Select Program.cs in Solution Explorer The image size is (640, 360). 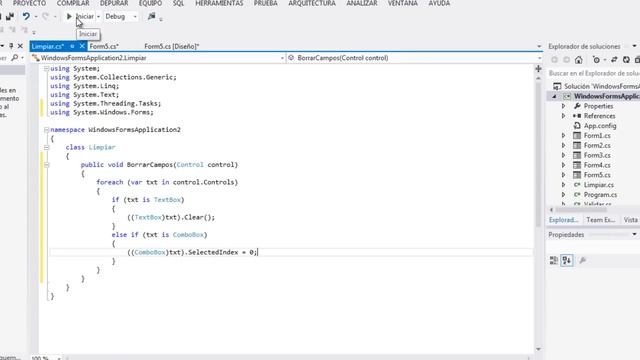pos(600,195)
